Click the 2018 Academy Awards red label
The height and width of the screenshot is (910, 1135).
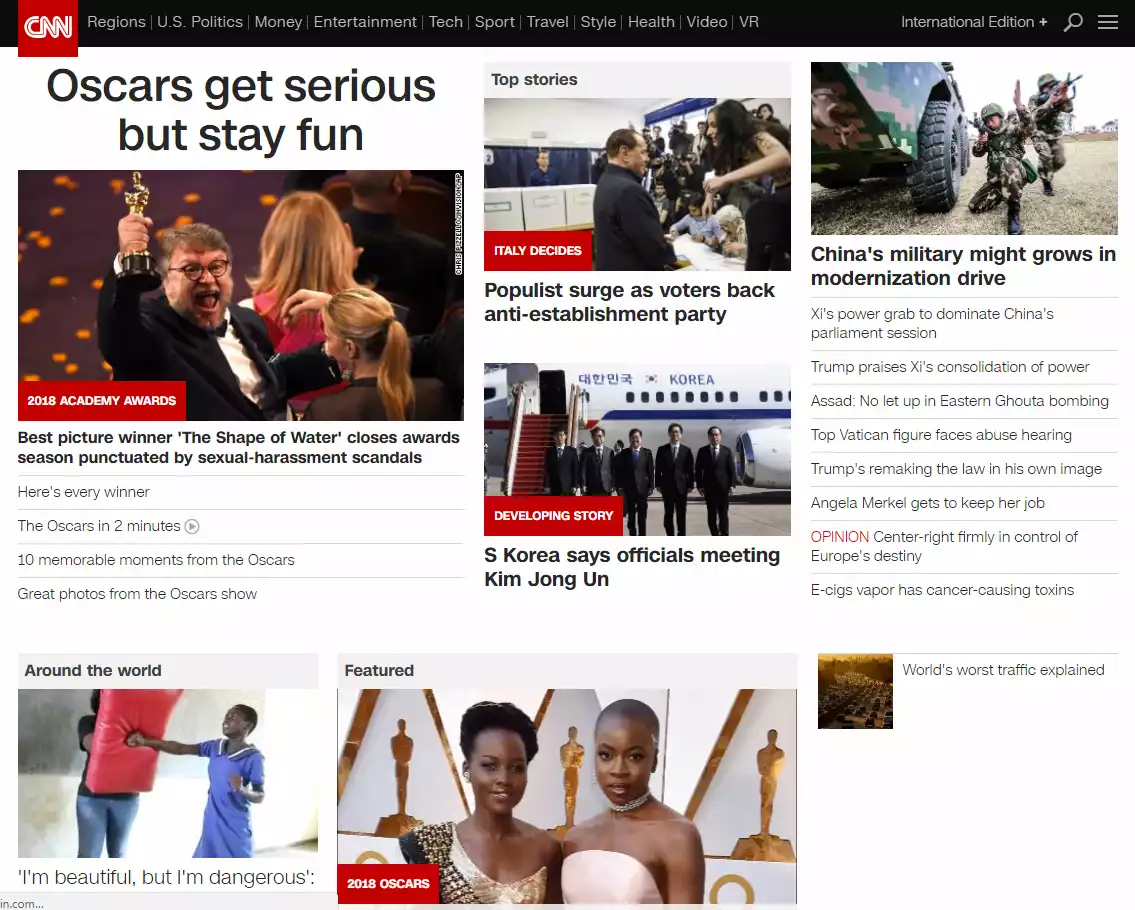(x=102, y=401)
